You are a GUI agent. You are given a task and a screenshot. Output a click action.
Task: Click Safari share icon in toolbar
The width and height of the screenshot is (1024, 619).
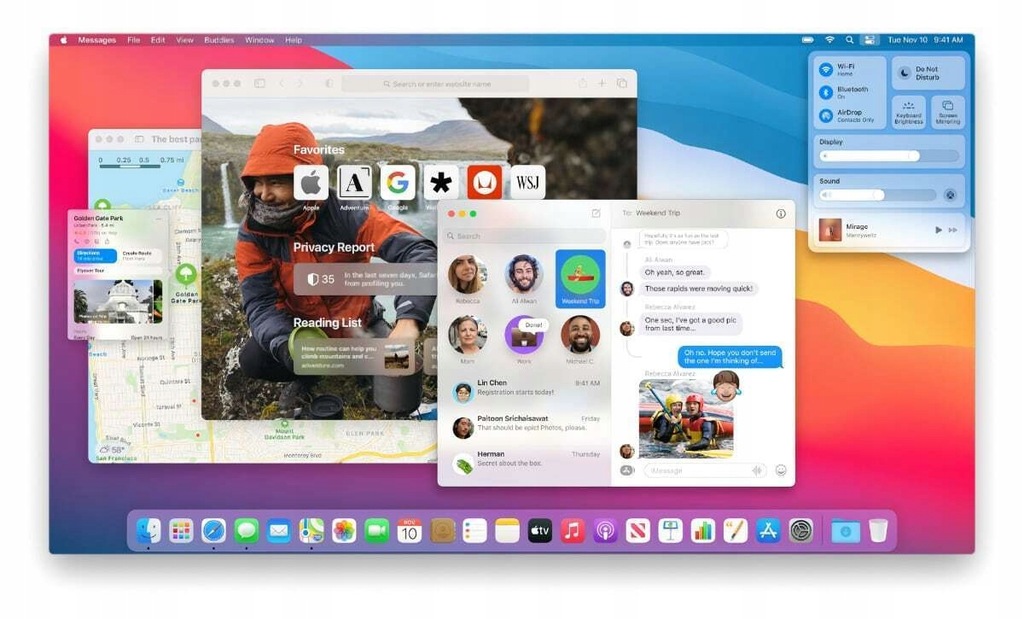[x=583, y=84]
